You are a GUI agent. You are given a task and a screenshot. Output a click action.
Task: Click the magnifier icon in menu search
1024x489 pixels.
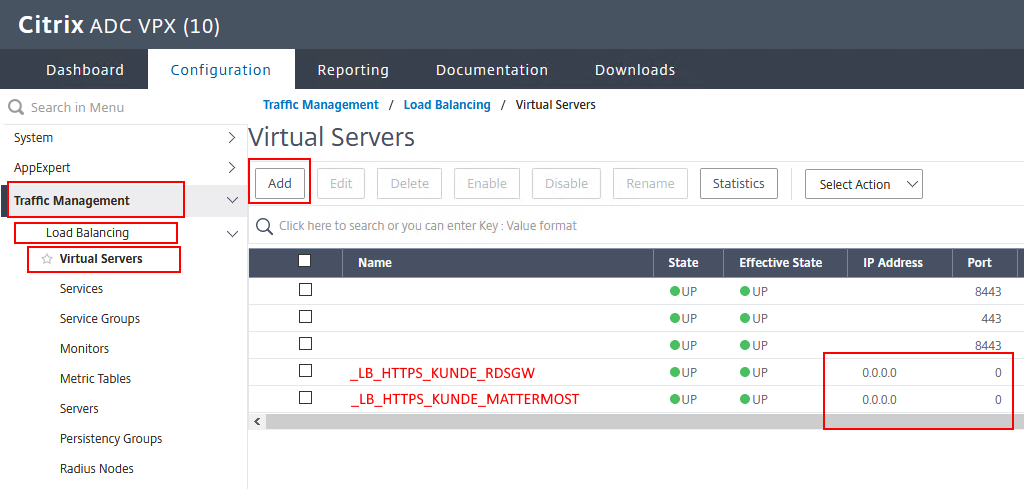(x=16, y=107)
